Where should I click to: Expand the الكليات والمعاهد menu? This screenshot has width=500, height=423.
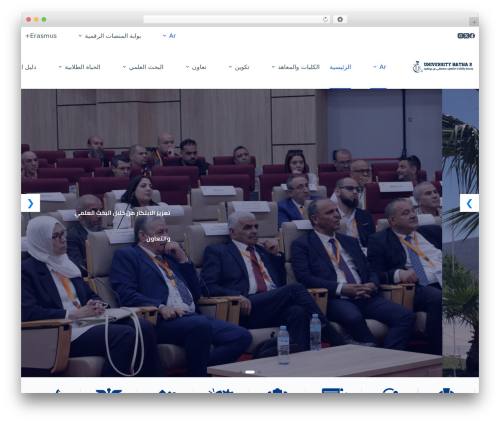click(295, 67)
